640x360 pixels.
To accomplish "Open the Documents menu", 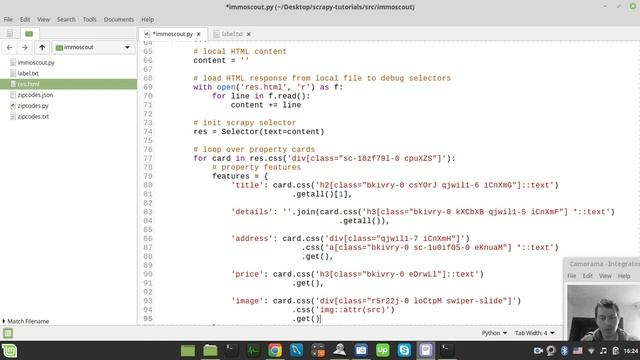I will [x=118, y=19].
